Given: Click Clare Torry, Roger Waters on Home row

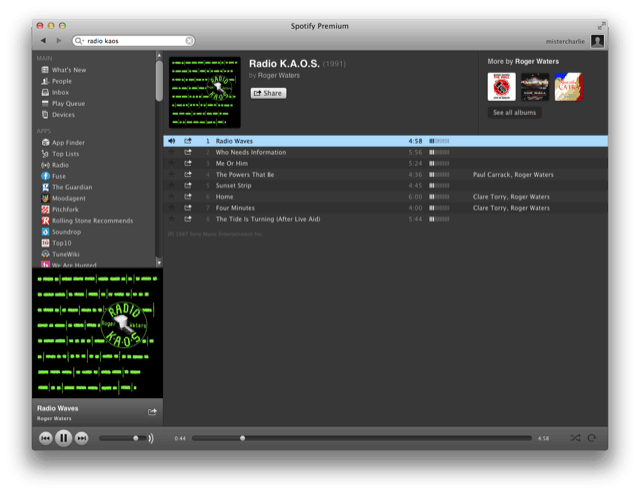Looking at the screenshot, I should tap(511, 197).
